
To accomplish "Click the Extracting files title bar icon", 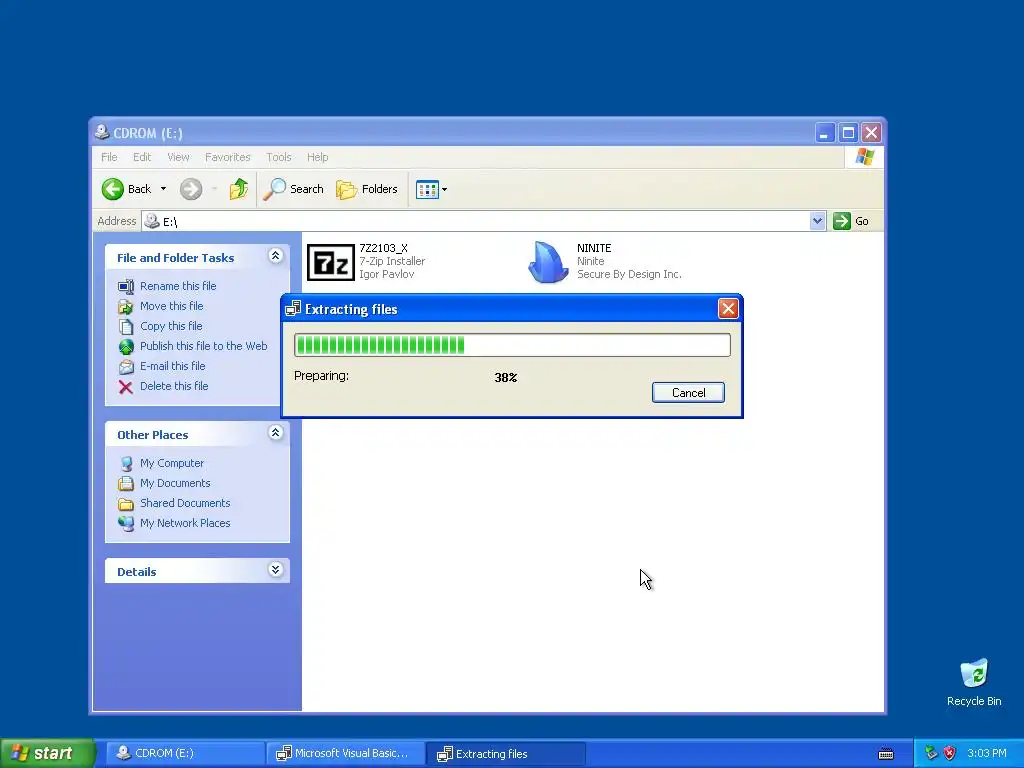I will pos(293,309).
